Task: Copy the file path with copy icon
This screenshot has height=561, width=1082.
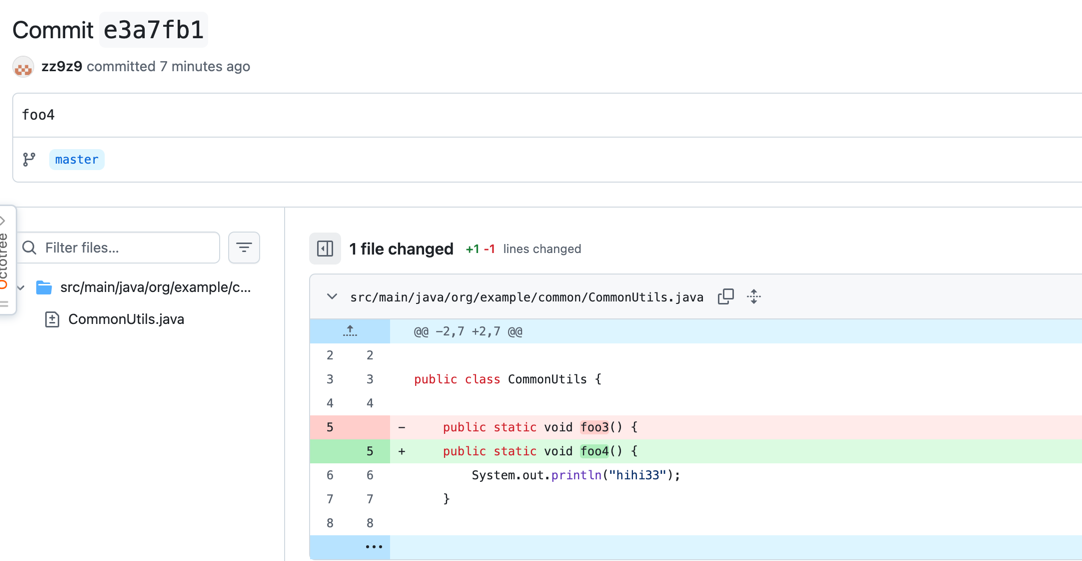Action: [726, 297]
